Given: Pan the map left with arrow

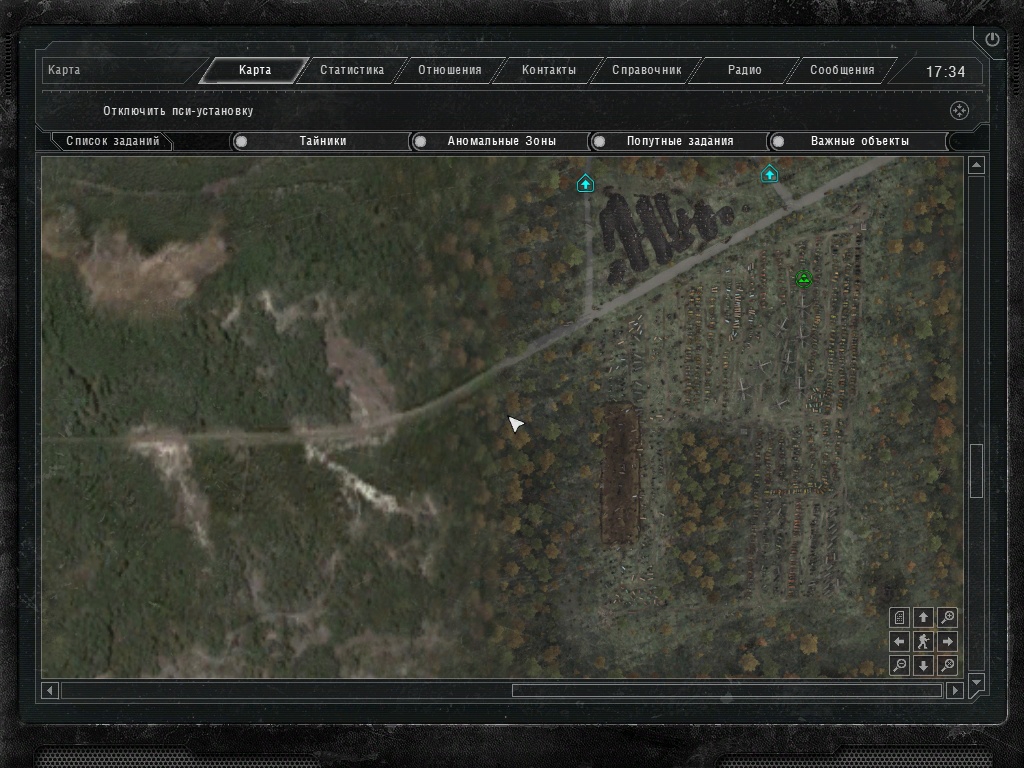Looking at the screenshot, I should click(899, 641).
